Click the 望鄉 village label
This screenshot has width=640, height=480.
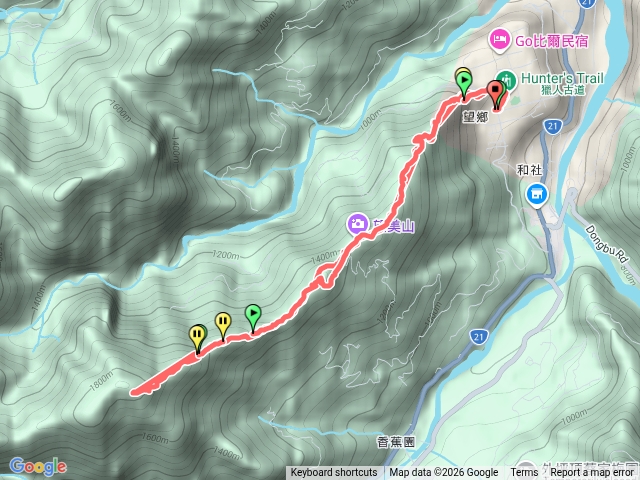point(476,117)
